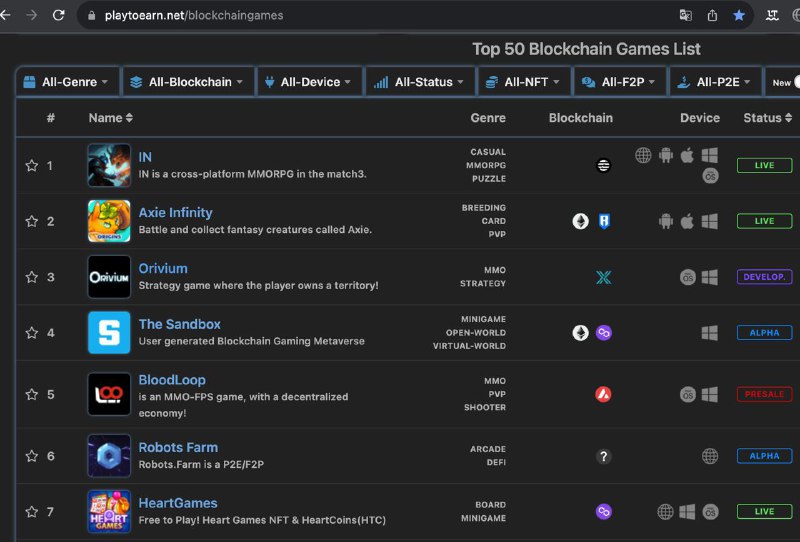This screenshot has width=800, height=542.
Task: Open the All-Genre filter dropdown
Action: [x=68, y=82]
